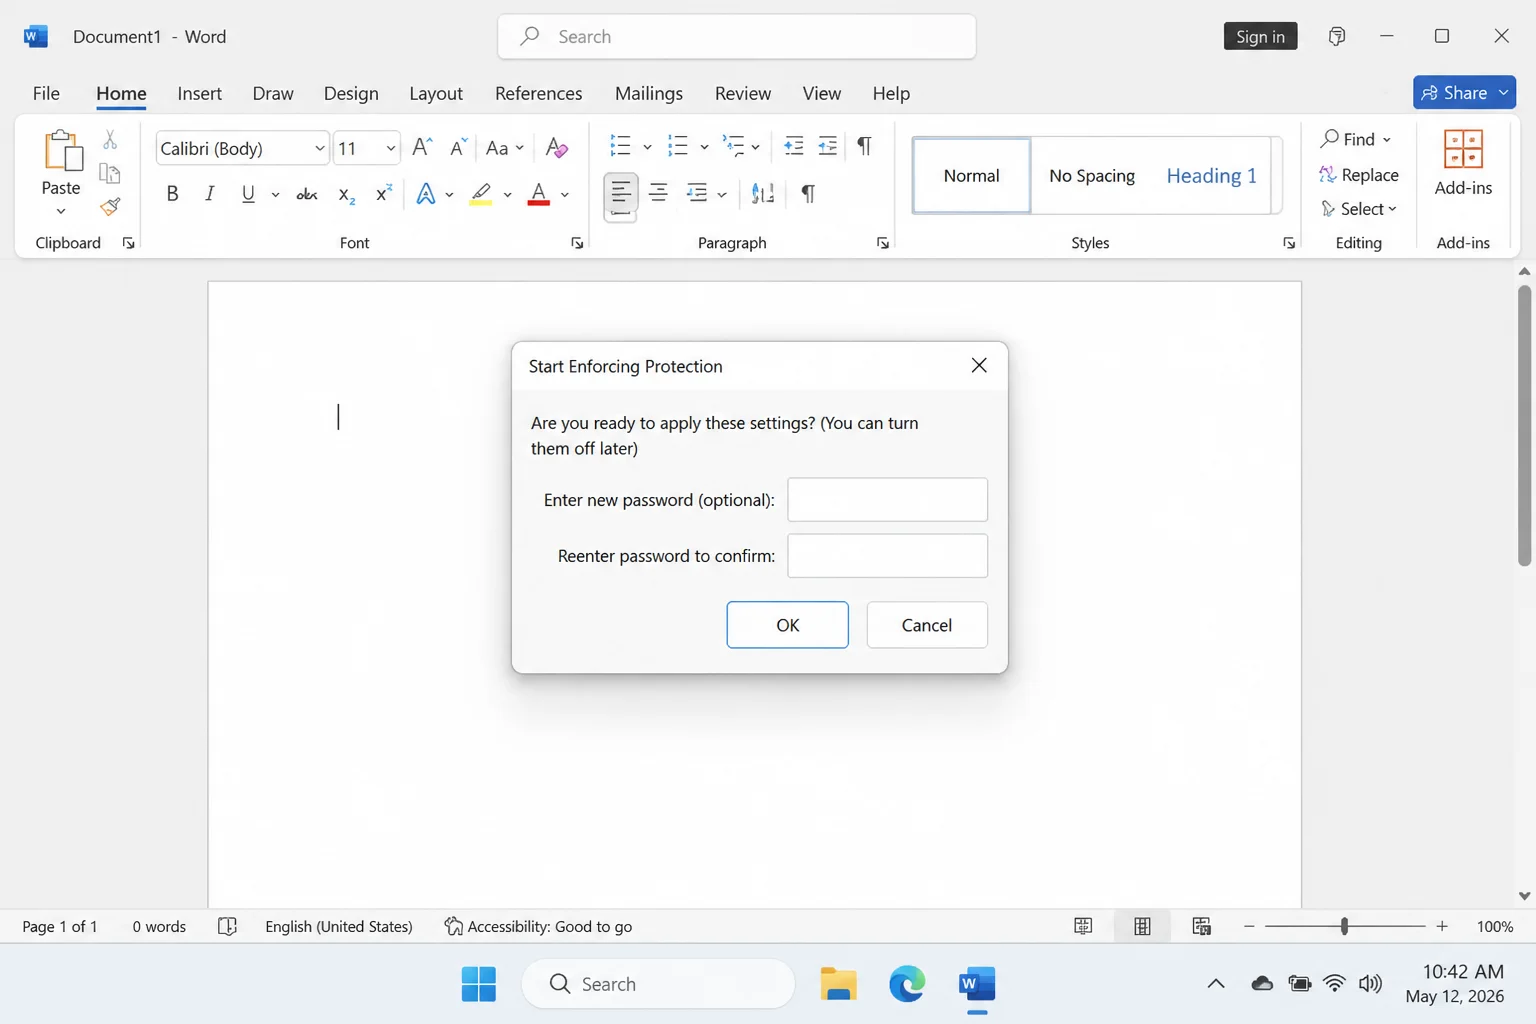Open the File tab

[x=46, y=93]
